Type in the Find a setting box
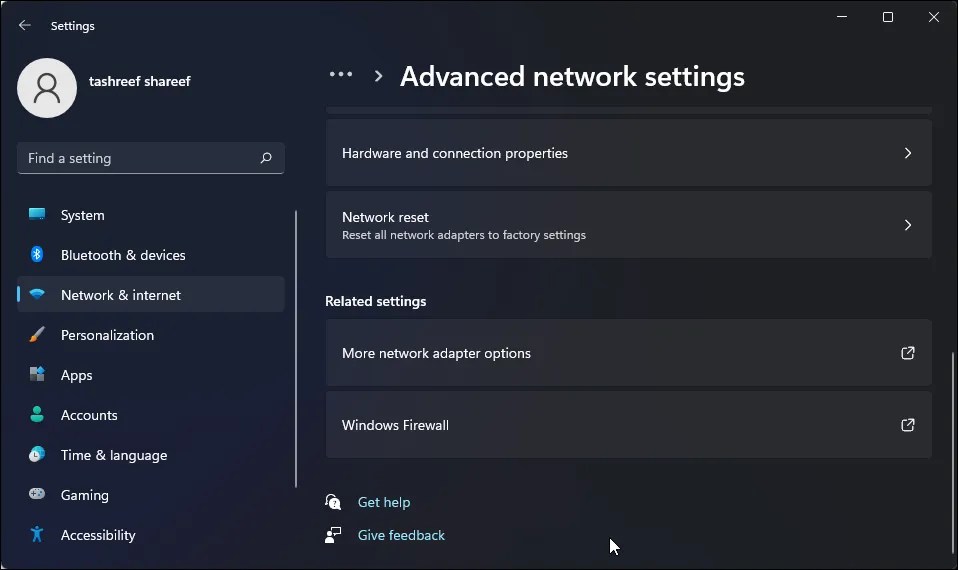958x570 pixels. point(138,158)
